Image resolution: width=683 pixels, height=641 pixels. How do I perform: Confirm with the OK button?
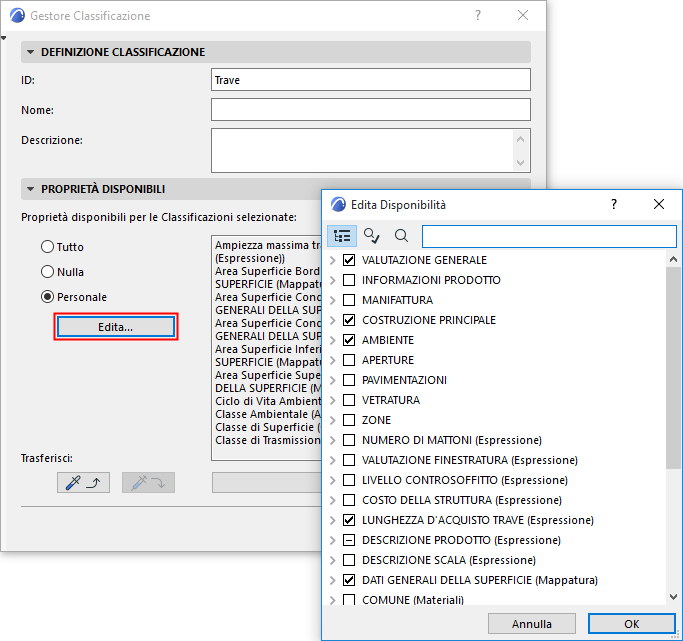(x=632, y=624)
